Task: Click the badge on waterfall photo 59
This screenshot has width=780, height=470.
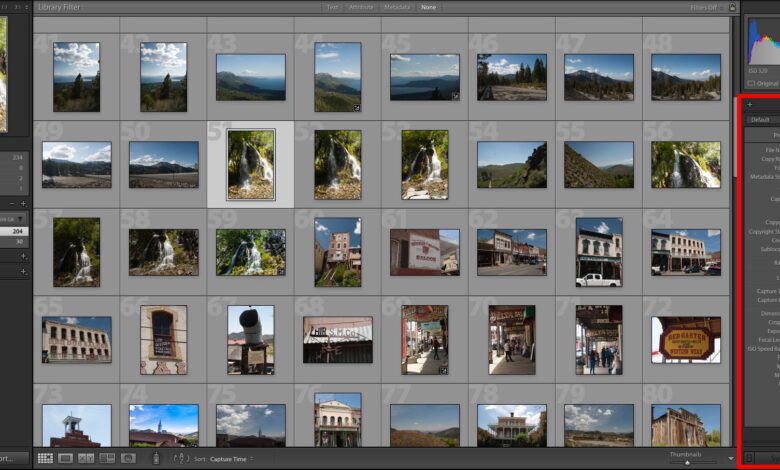Action: (x=281, y=271)
